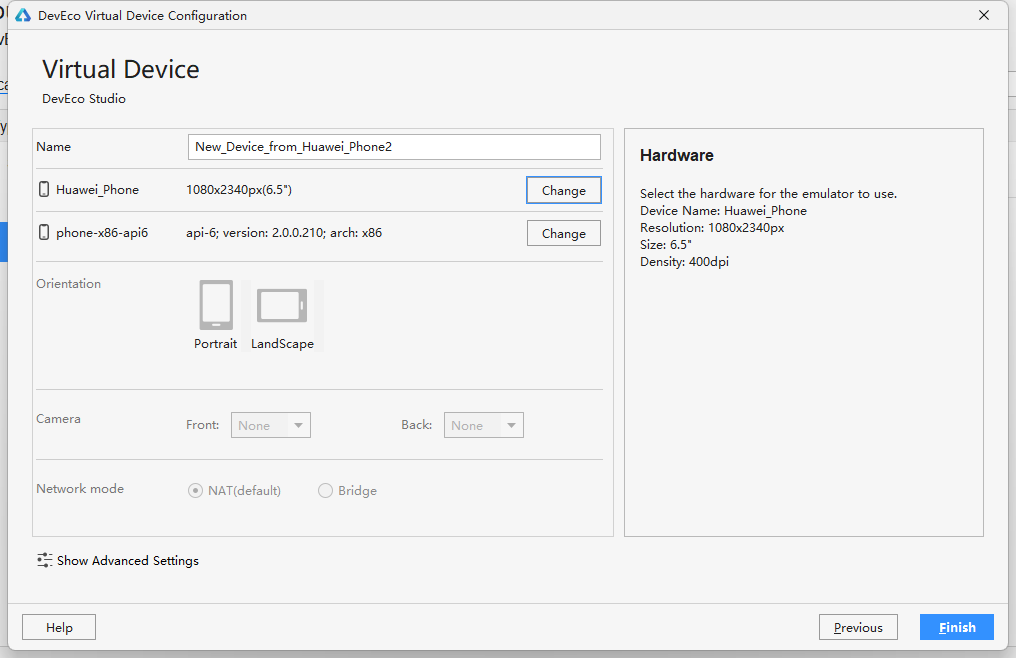1016x658 pixels.
Task: Change the Huawei_Phone hardware device
Action: (x=564, y=190)
